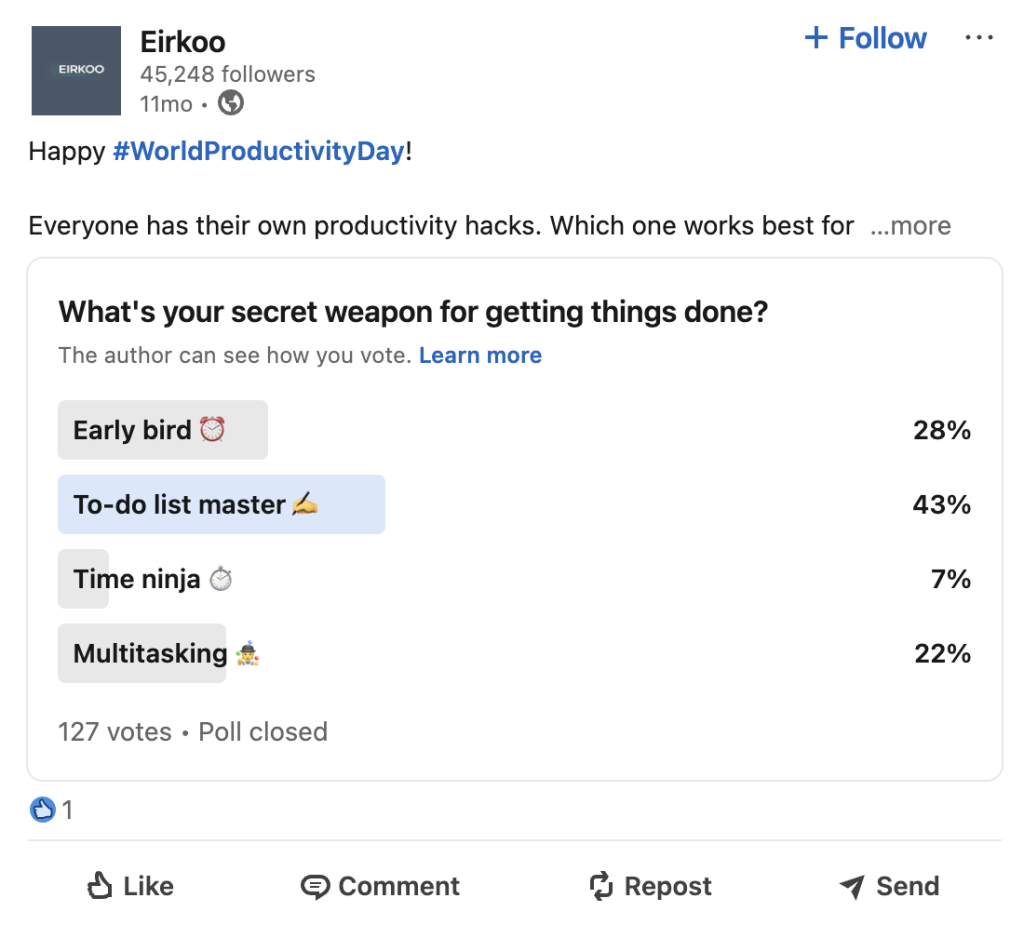Screen dimensions: 1024x925
Task: Expand the post text with …more
Action: tap(910, 226)
